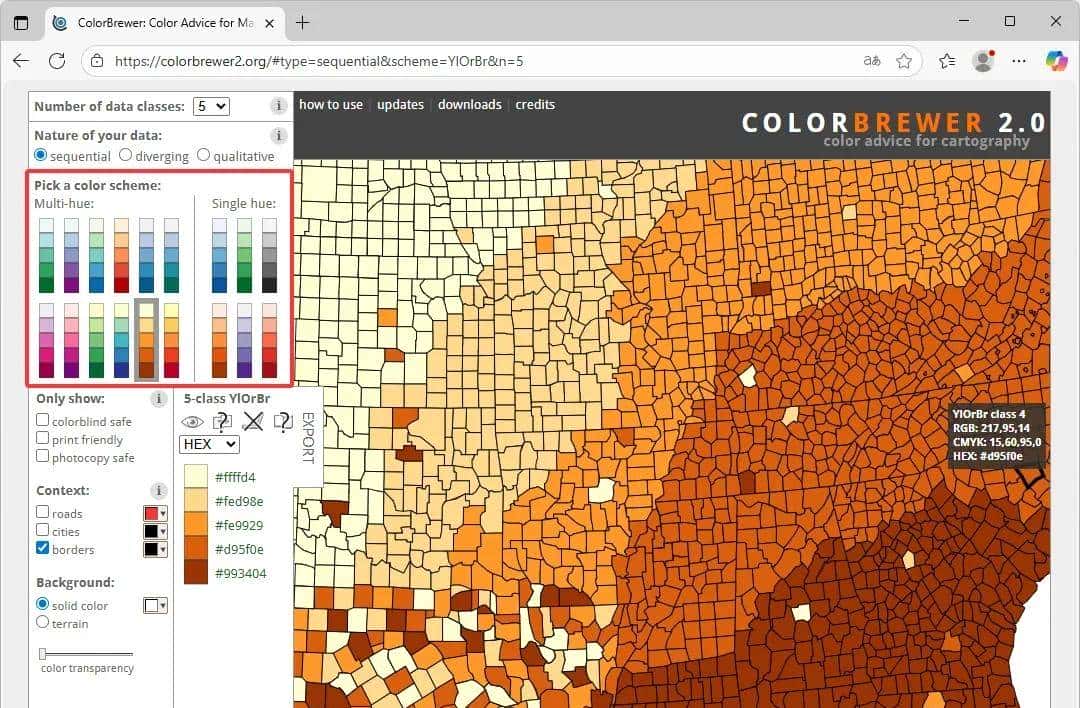The width and height of the screenshot is (1080, 708).
Task: Uncheck the borders checkbox
Action: click(43, 548)
